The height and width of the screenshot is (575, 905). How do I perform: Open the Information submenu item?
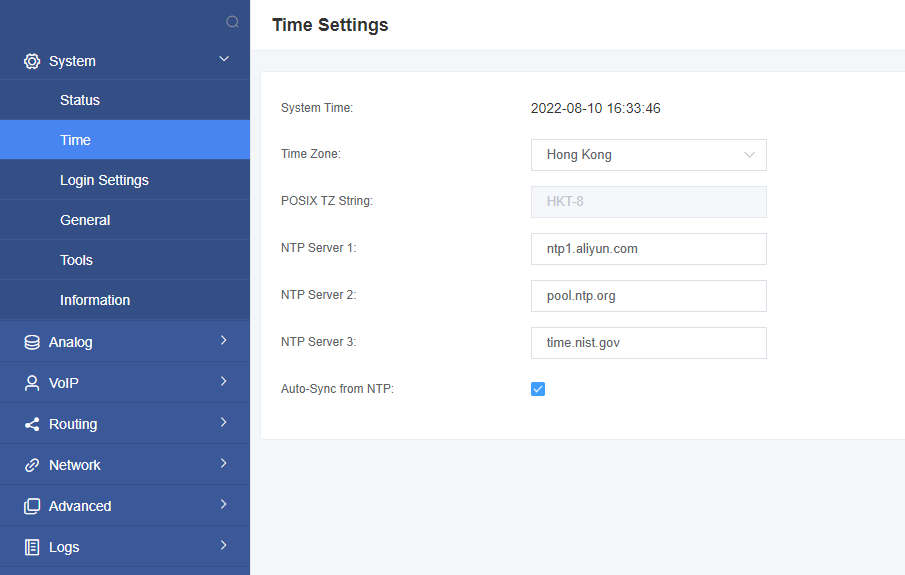[125, 300]
